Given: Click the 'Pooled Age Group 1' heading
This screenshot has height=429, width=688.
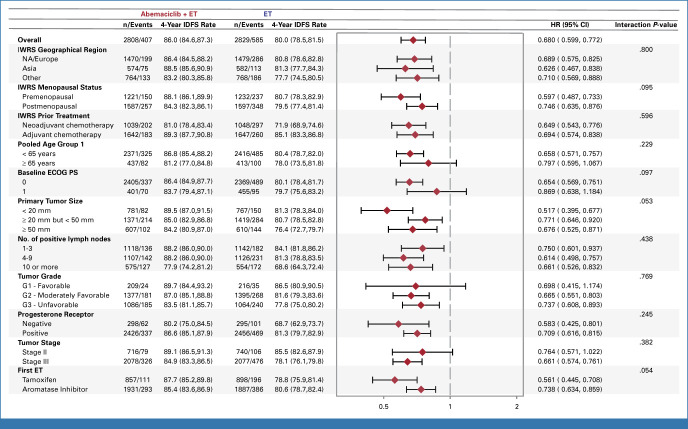Looking at the screenshot, I should [50, 144].
